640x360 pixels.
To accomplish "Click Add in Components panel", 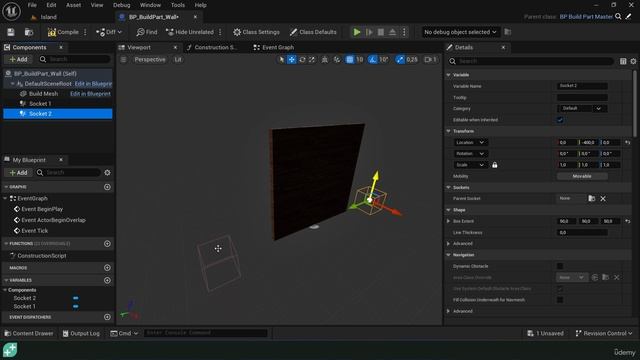I will point(18,60).
